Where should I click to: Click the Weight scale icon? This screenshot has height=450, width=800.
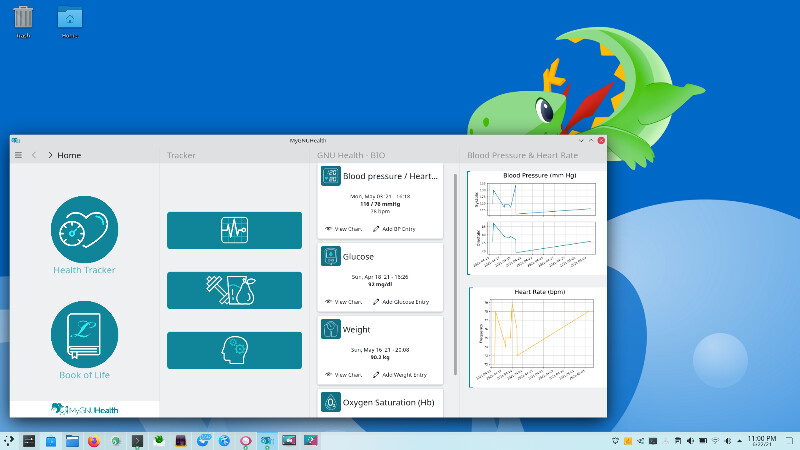pos(330,329)
